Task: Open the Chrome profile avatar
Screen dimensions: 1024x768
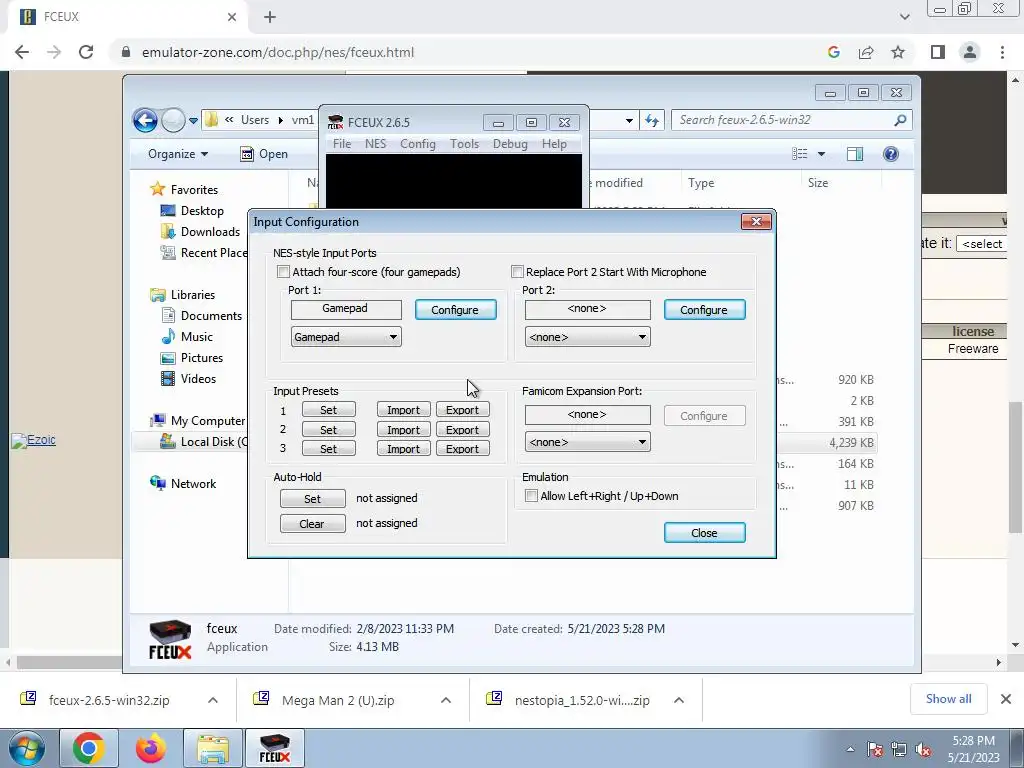Action: point(970,52)
